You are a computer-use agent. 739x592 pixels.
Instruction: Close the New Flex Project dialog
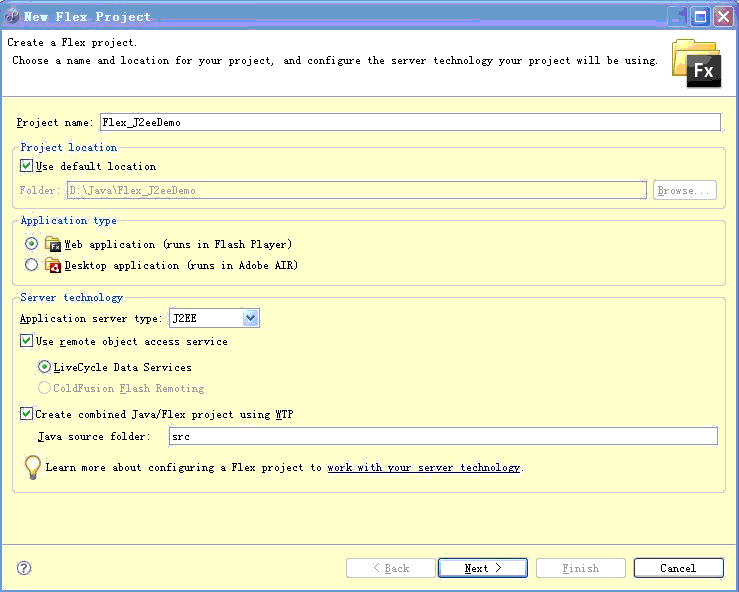(723, 17)
